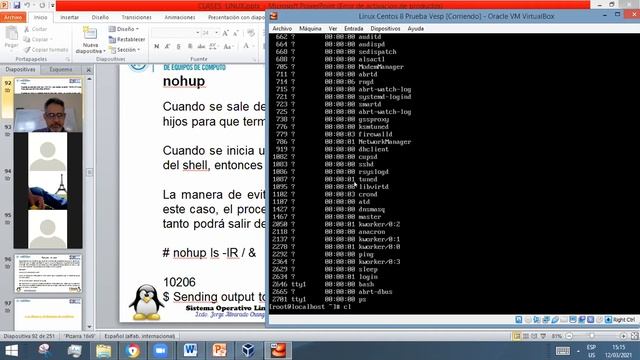
Task: Open the VirtualBox Entrada menu
Action: pyautogui.click(x=353, y=29)
